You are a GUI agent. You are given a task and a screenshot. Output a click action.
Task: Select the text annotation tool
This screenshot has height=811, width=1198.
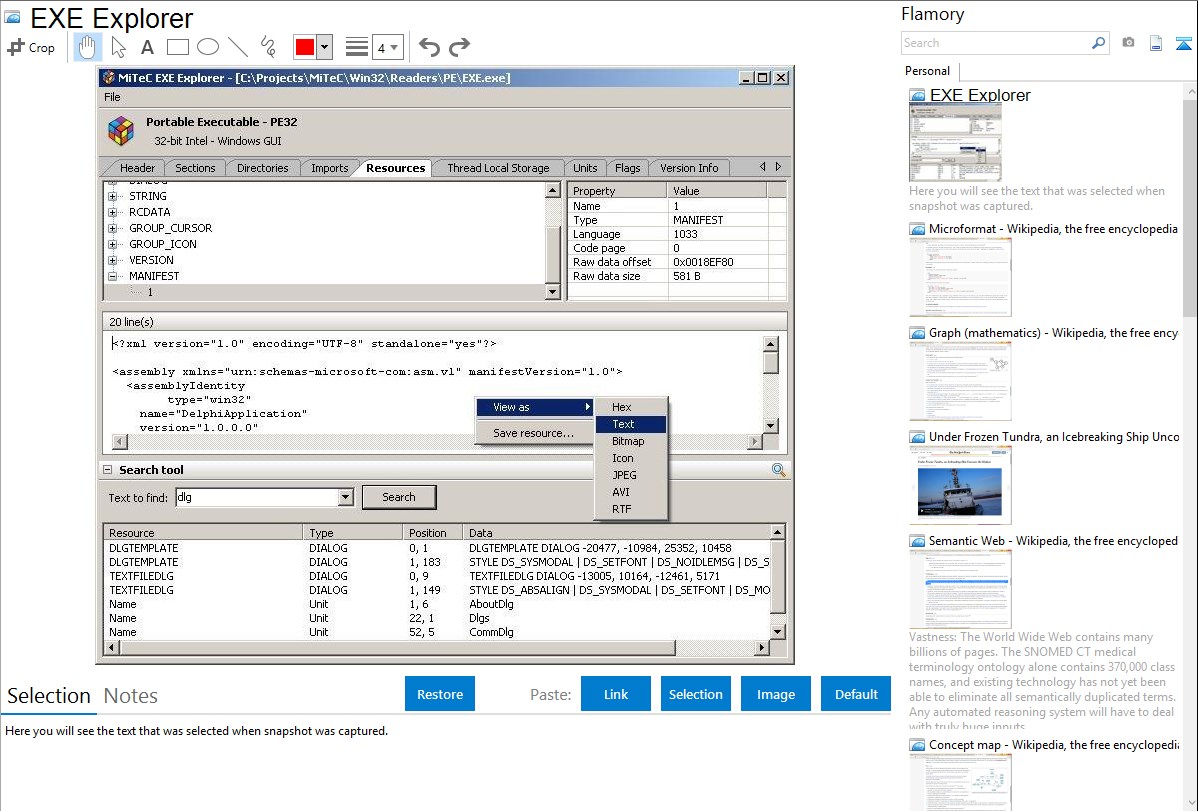(147, 47)
